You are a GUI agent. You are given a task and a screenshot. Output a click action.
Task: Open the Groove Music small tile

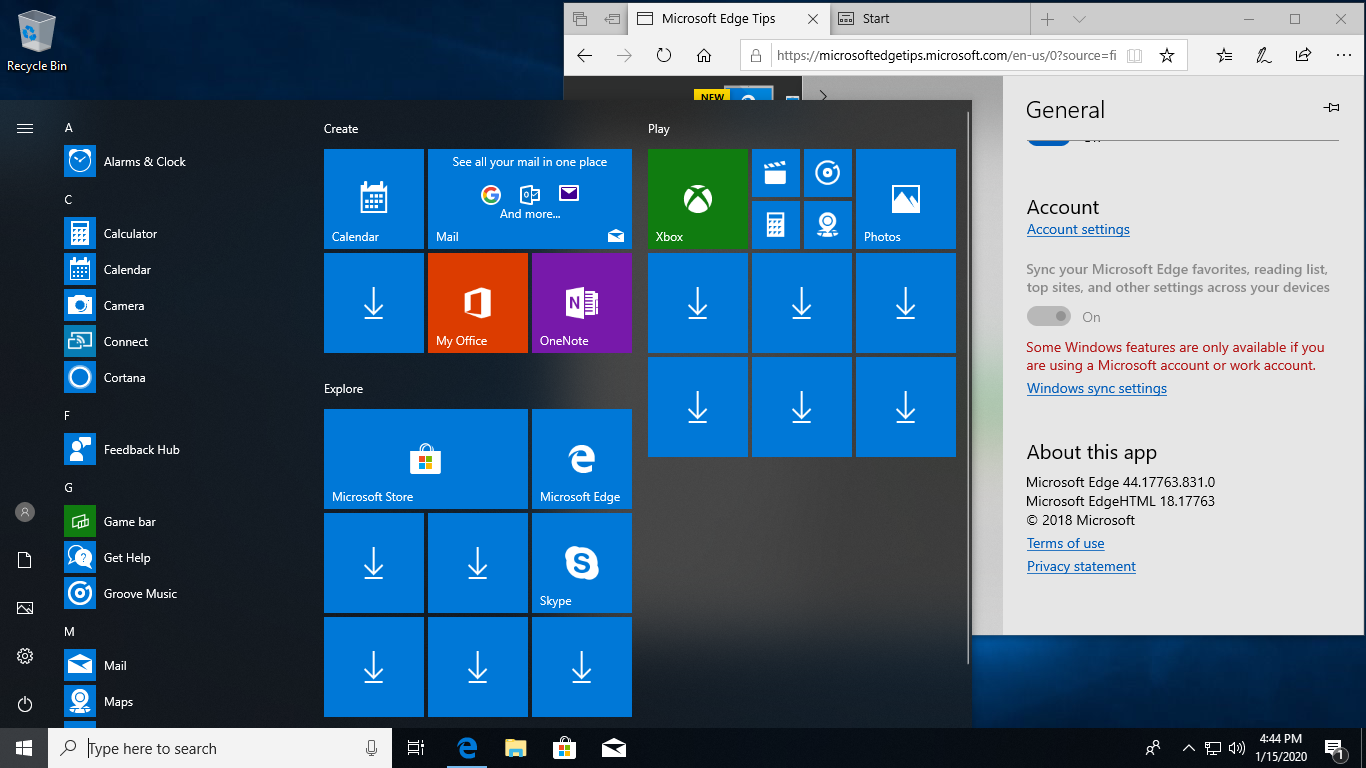(828, 173)
